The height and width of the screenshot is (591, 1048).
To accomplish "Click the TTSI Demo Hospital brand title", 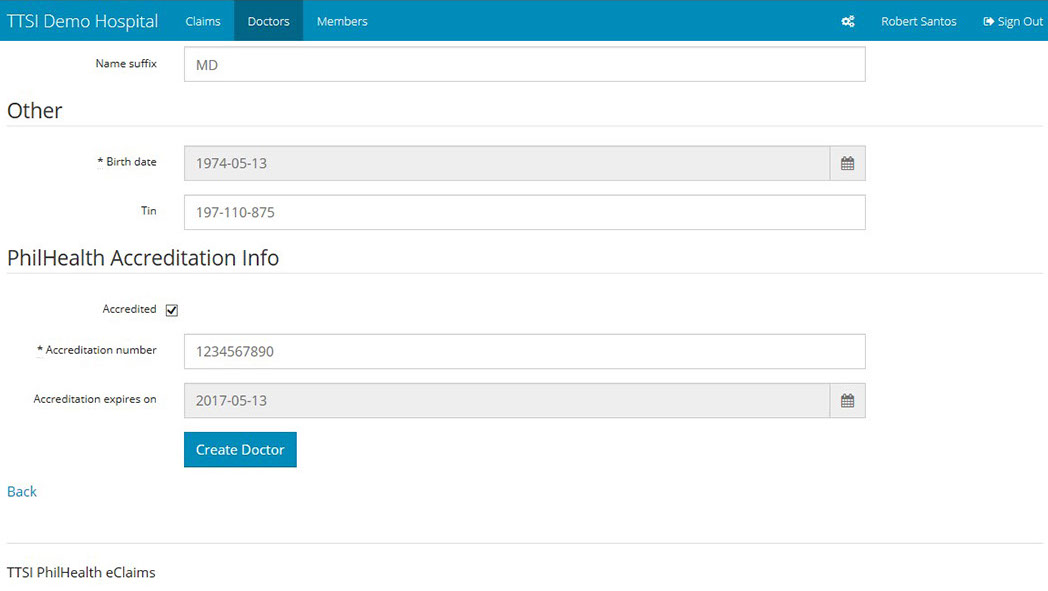I will tap(82, 22).
